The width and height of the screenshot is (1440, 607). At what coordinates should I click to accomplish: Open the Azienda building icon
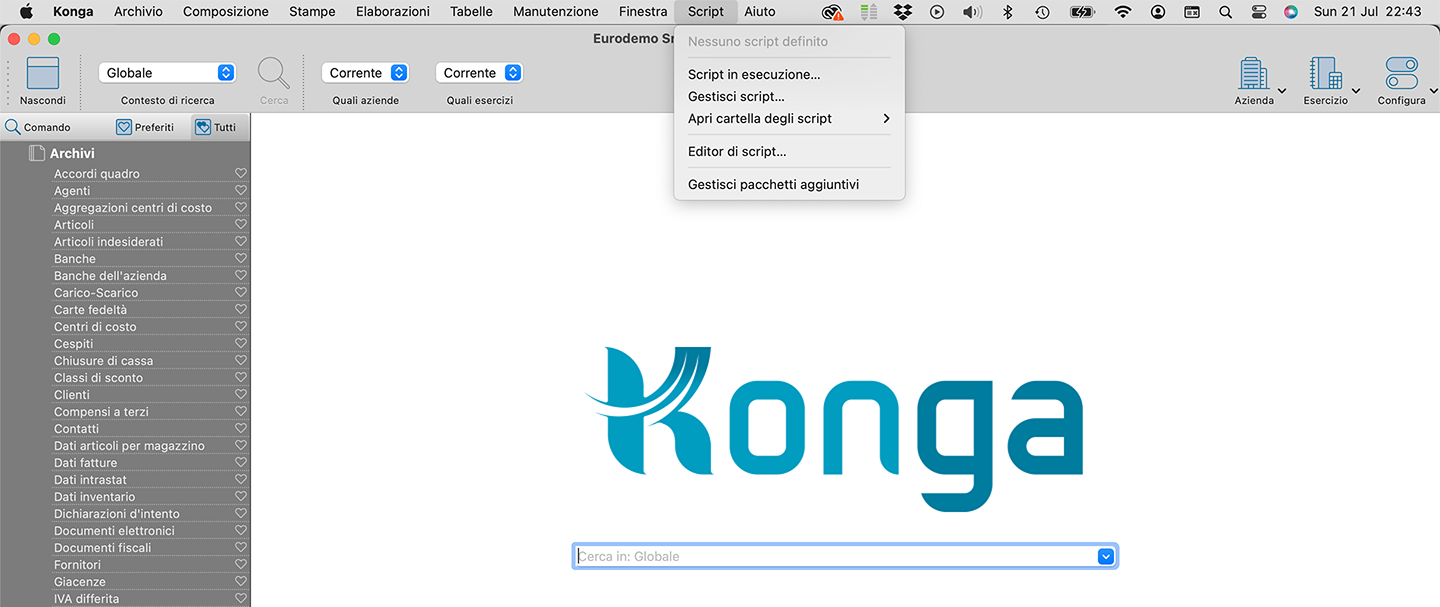(1253, 74)
